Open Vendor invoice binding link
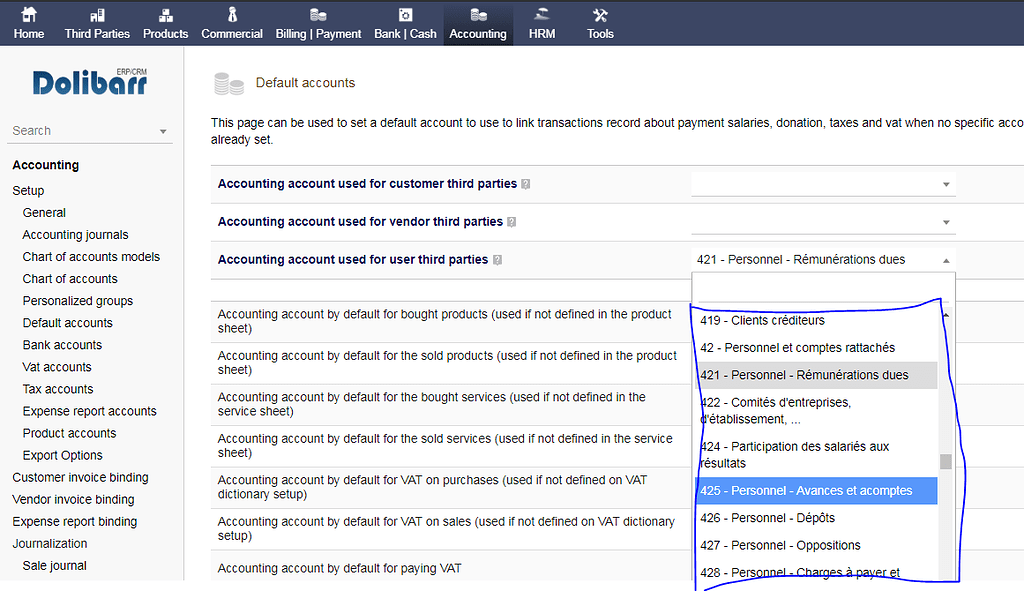 73,499
